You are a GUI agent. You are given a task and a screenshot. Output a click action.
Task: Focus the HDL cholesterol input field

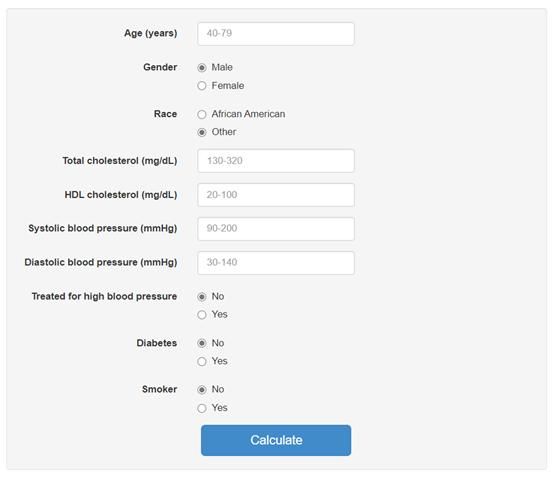click(x=276, y=195)
